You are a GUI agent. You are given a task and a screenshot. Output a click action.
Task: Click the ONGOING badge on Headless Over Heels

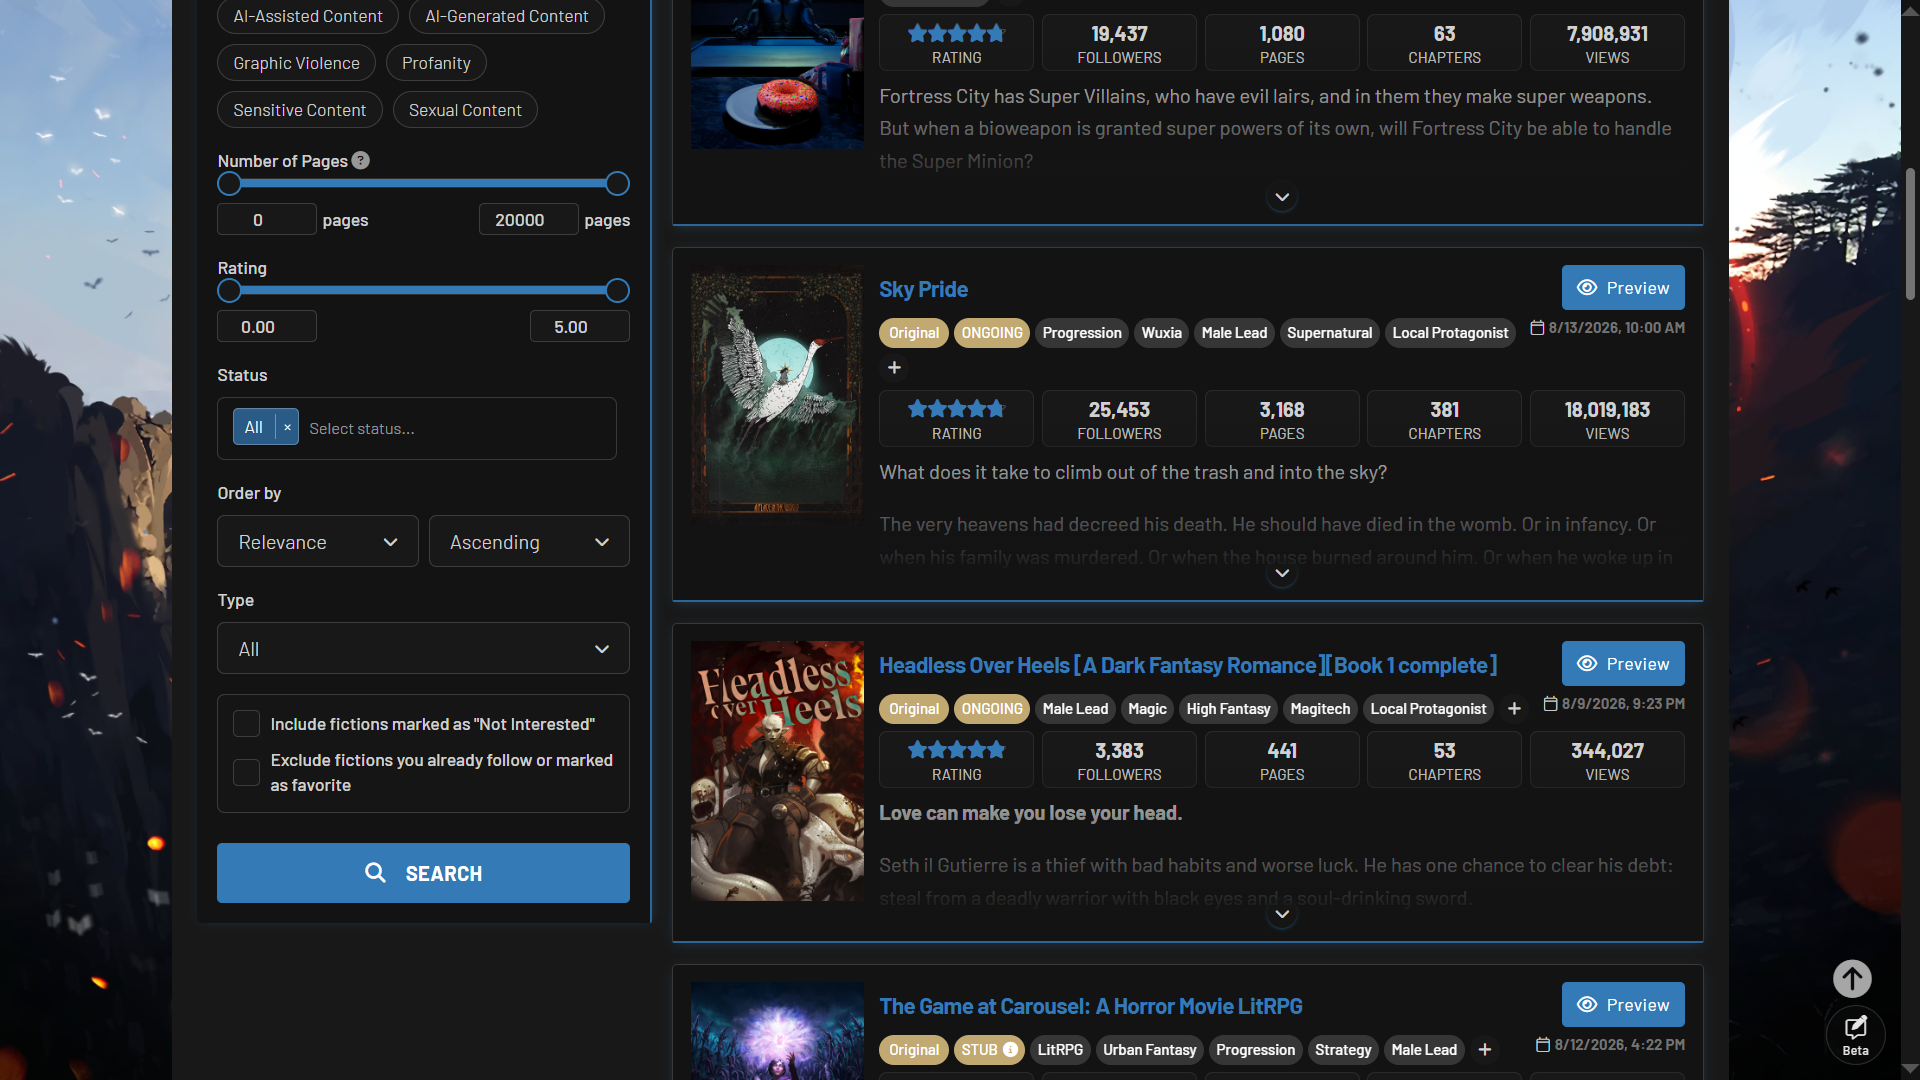point(992,709)
